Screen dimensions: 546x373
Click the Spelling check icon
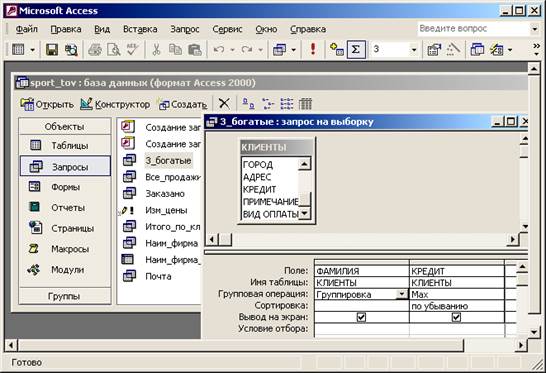(x=132, y=50)
